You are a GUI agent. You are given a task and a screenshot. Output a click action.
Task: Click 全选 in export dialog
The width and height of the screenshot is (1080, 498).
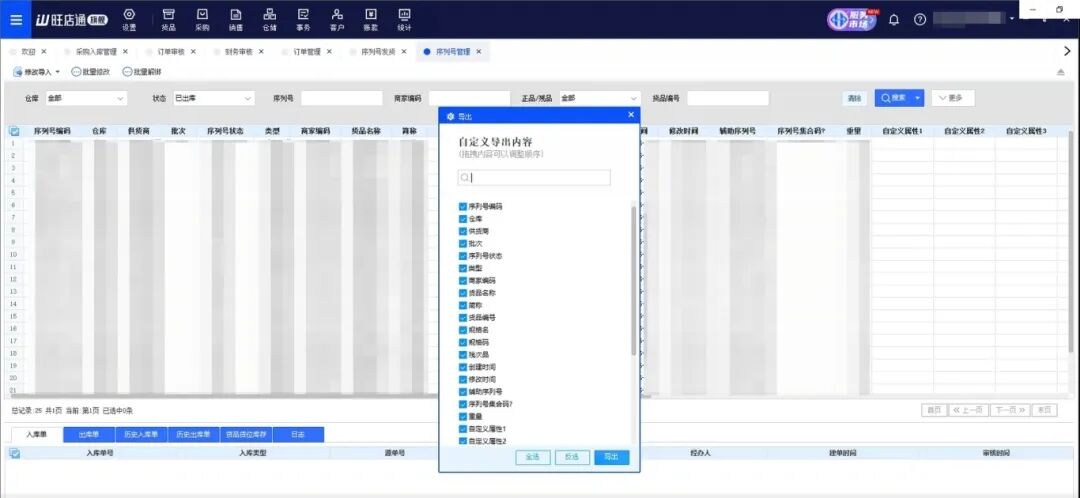pyautogui.click(x=532, y=457)
